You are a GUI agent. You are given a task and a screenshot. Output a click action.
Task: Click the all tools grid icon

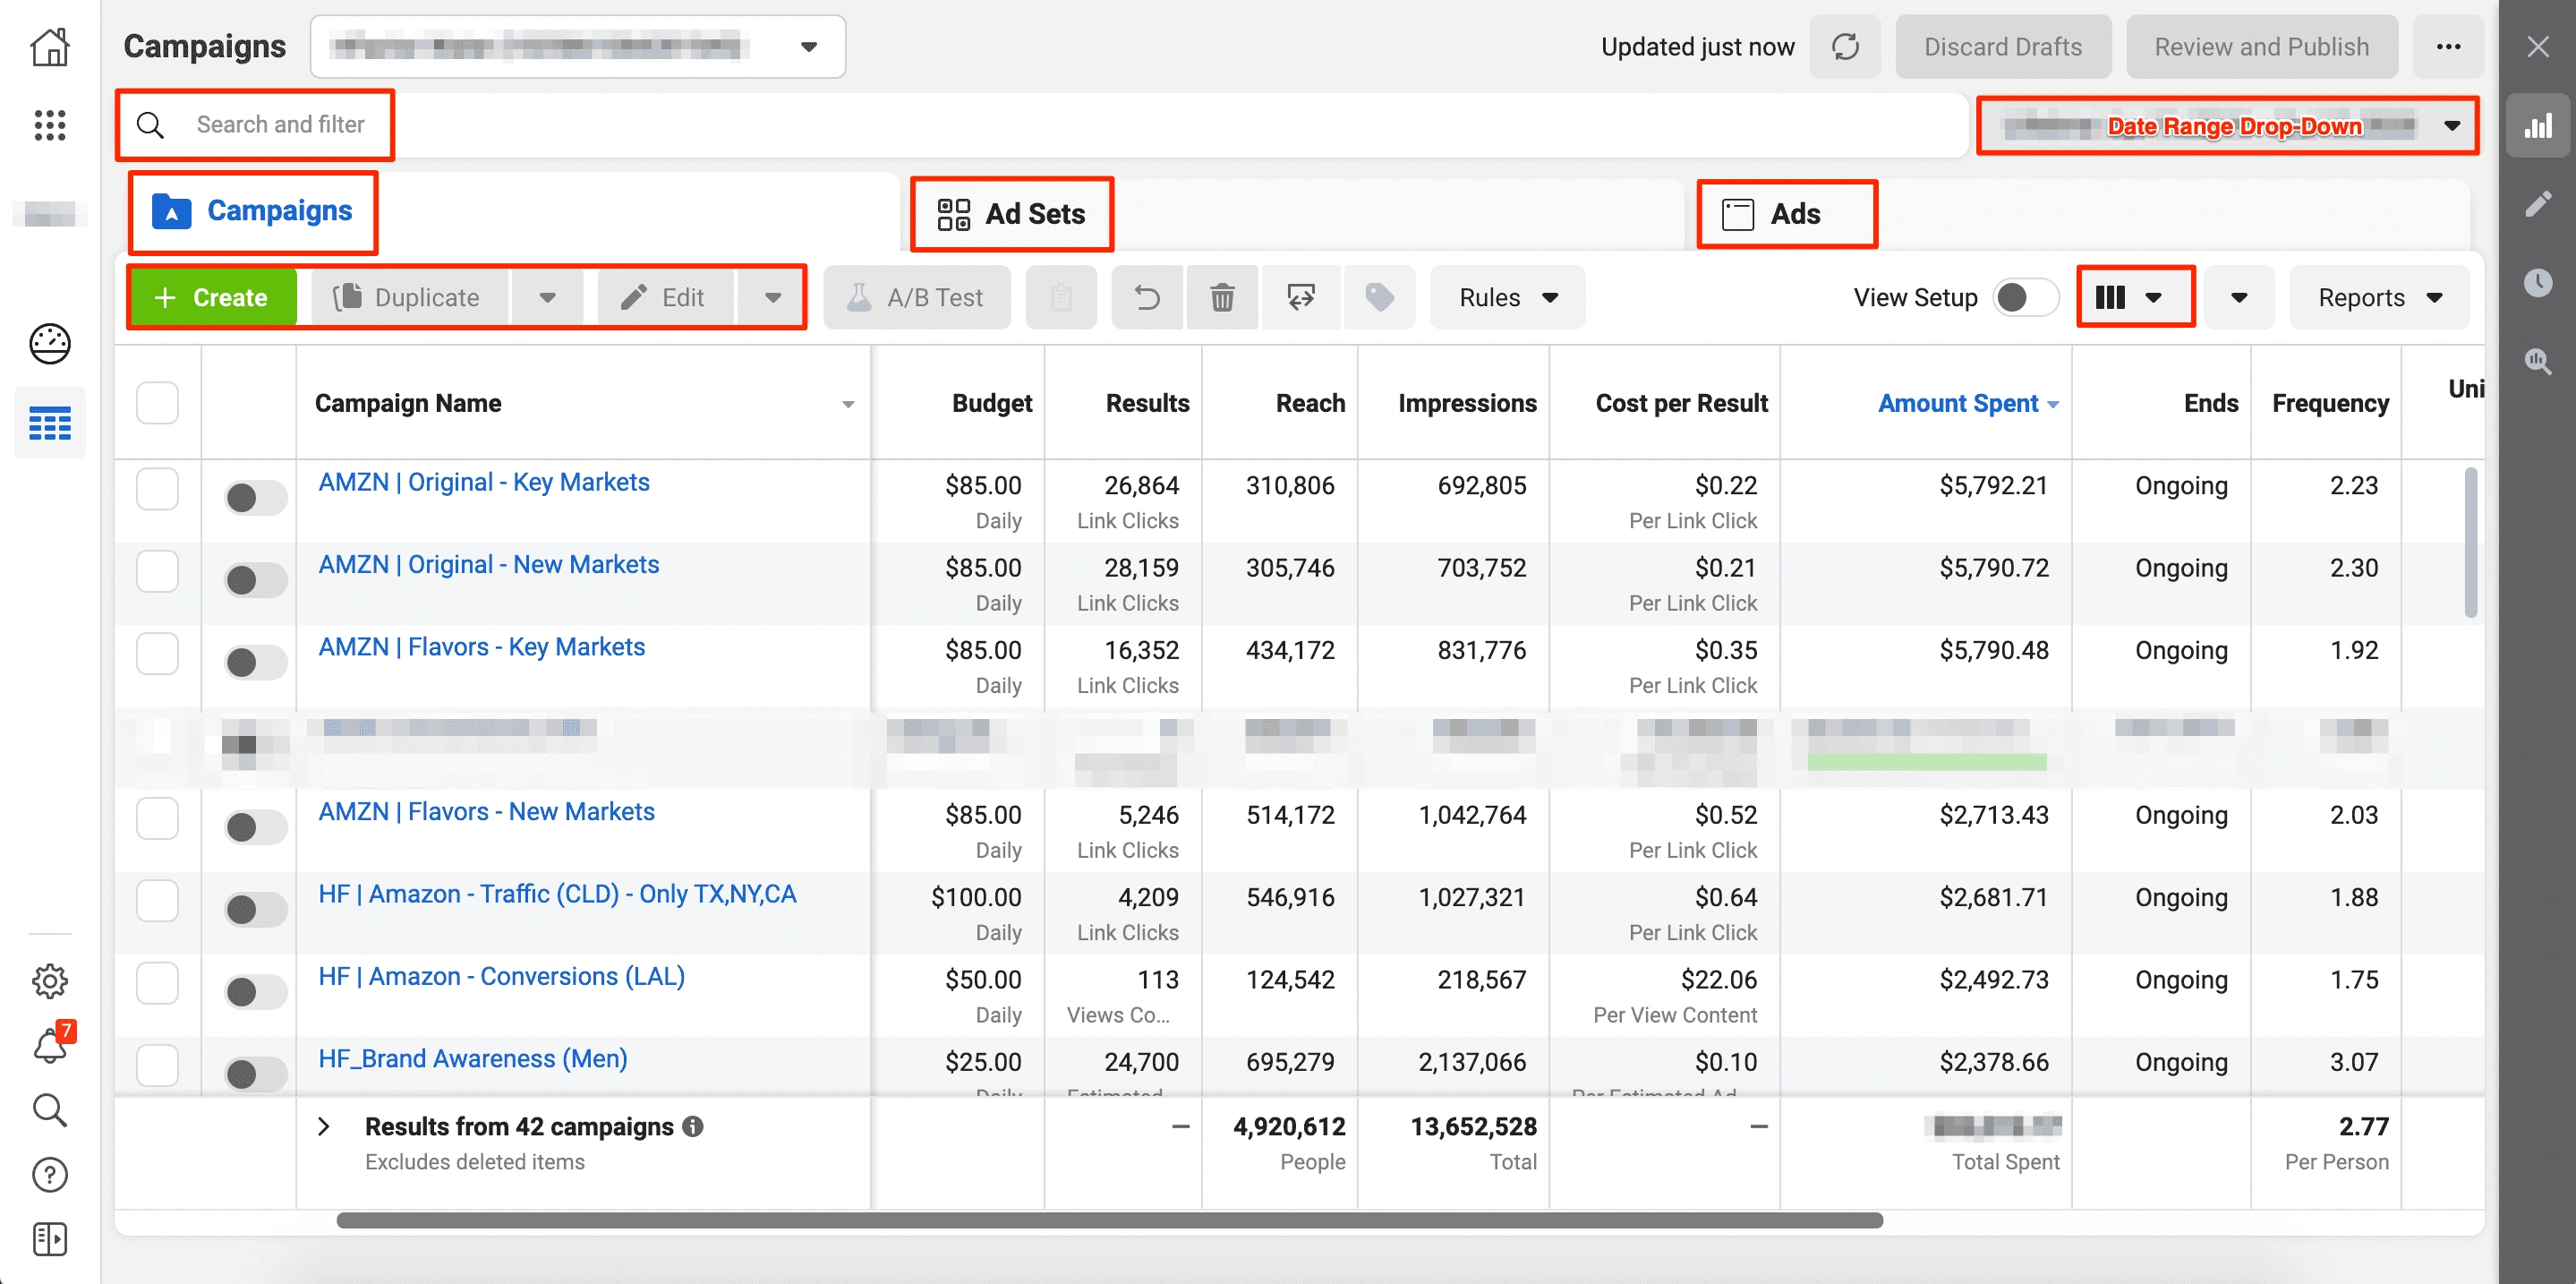pyautogui.click(x=50, y=126)
